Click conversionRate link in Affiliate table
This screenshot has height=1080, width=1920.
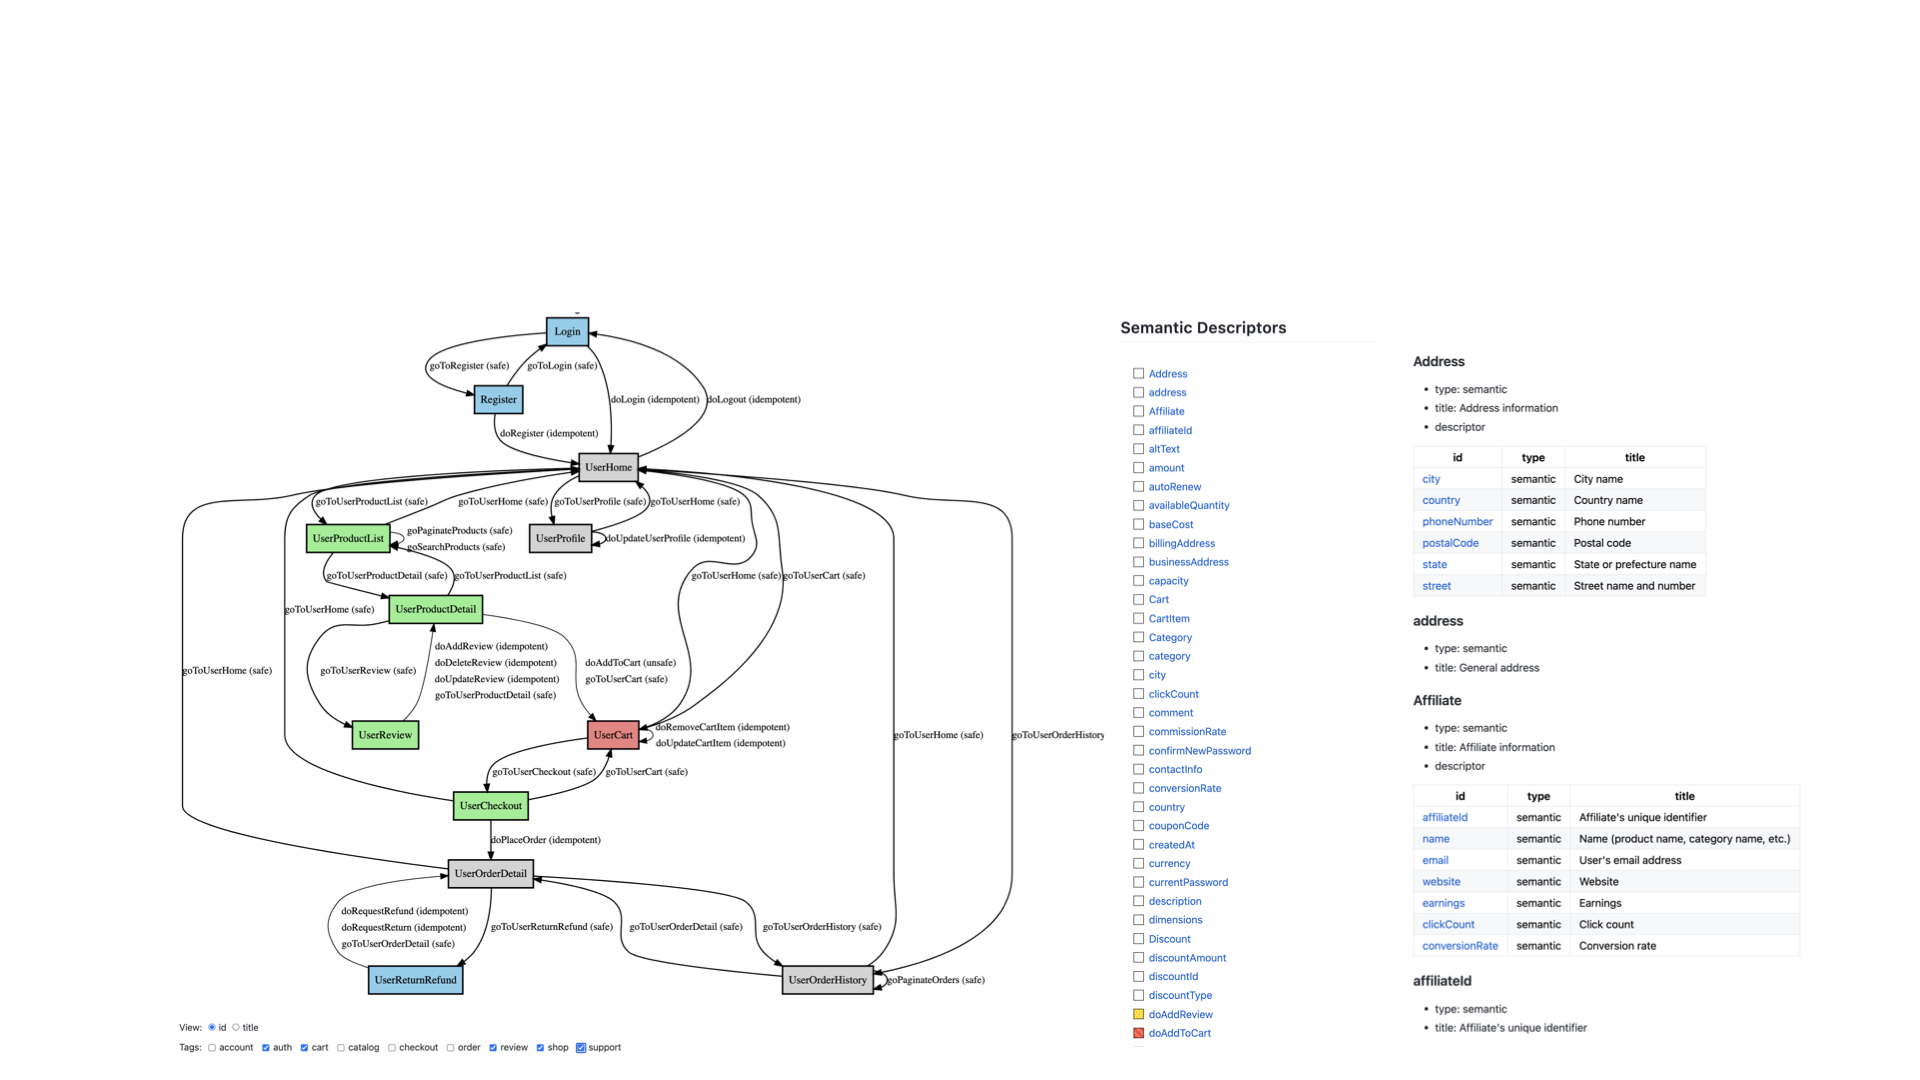coord(1460,946)
